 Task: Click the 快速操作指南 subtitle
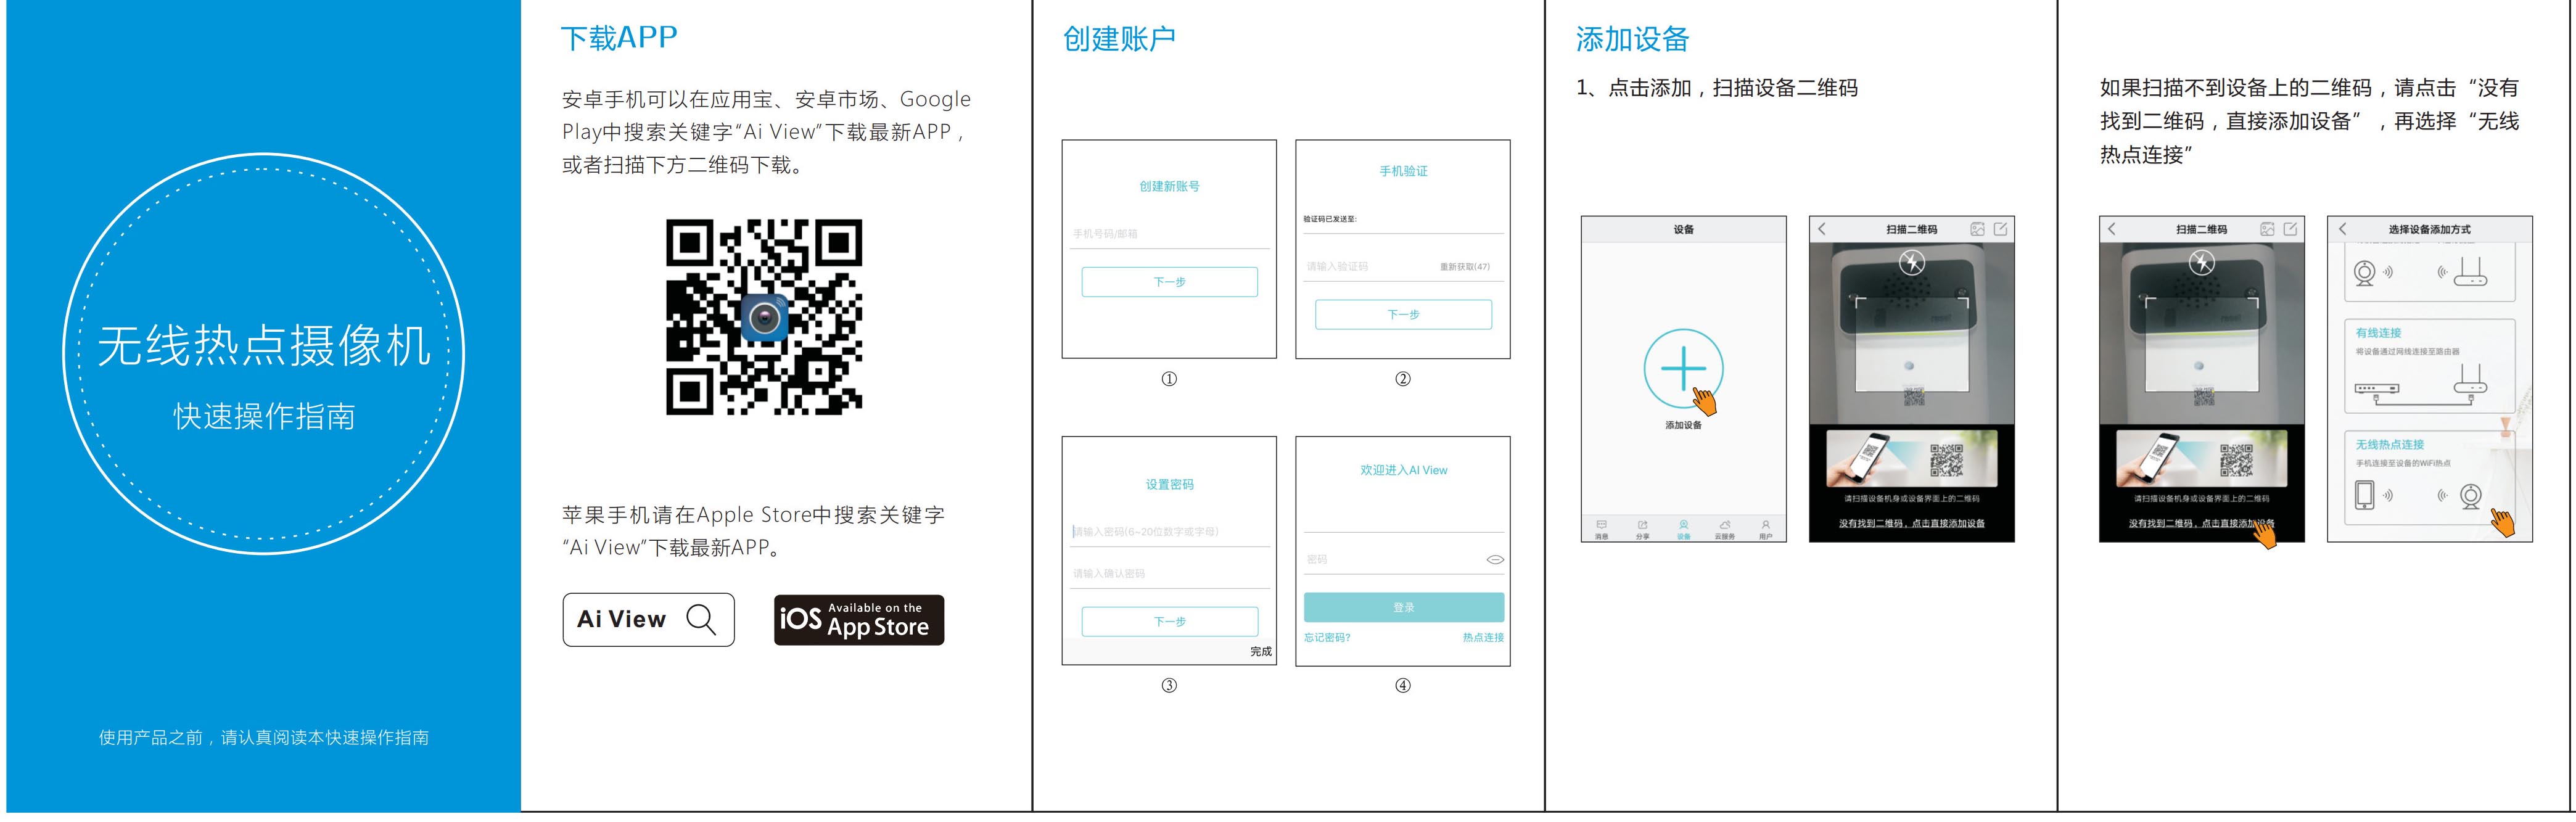pos(264,416)
